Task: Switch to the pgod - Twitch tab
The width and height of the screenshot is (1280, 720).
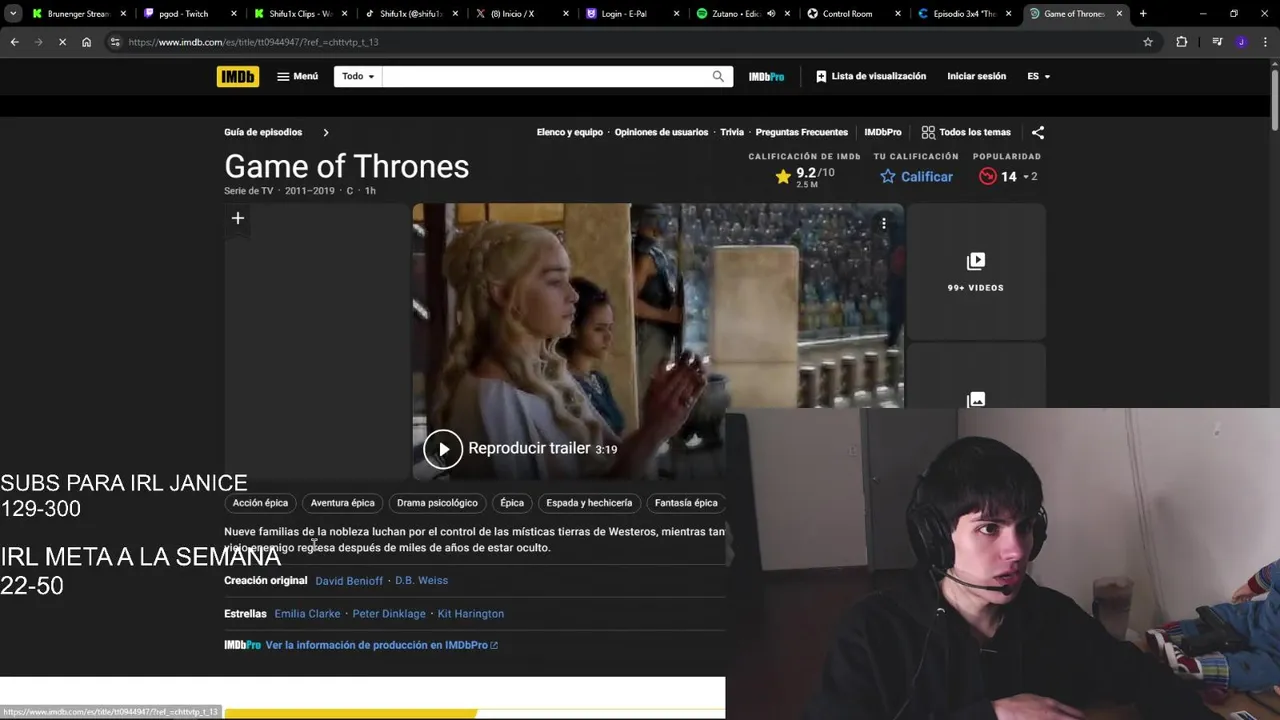Action: click(183, 14)
